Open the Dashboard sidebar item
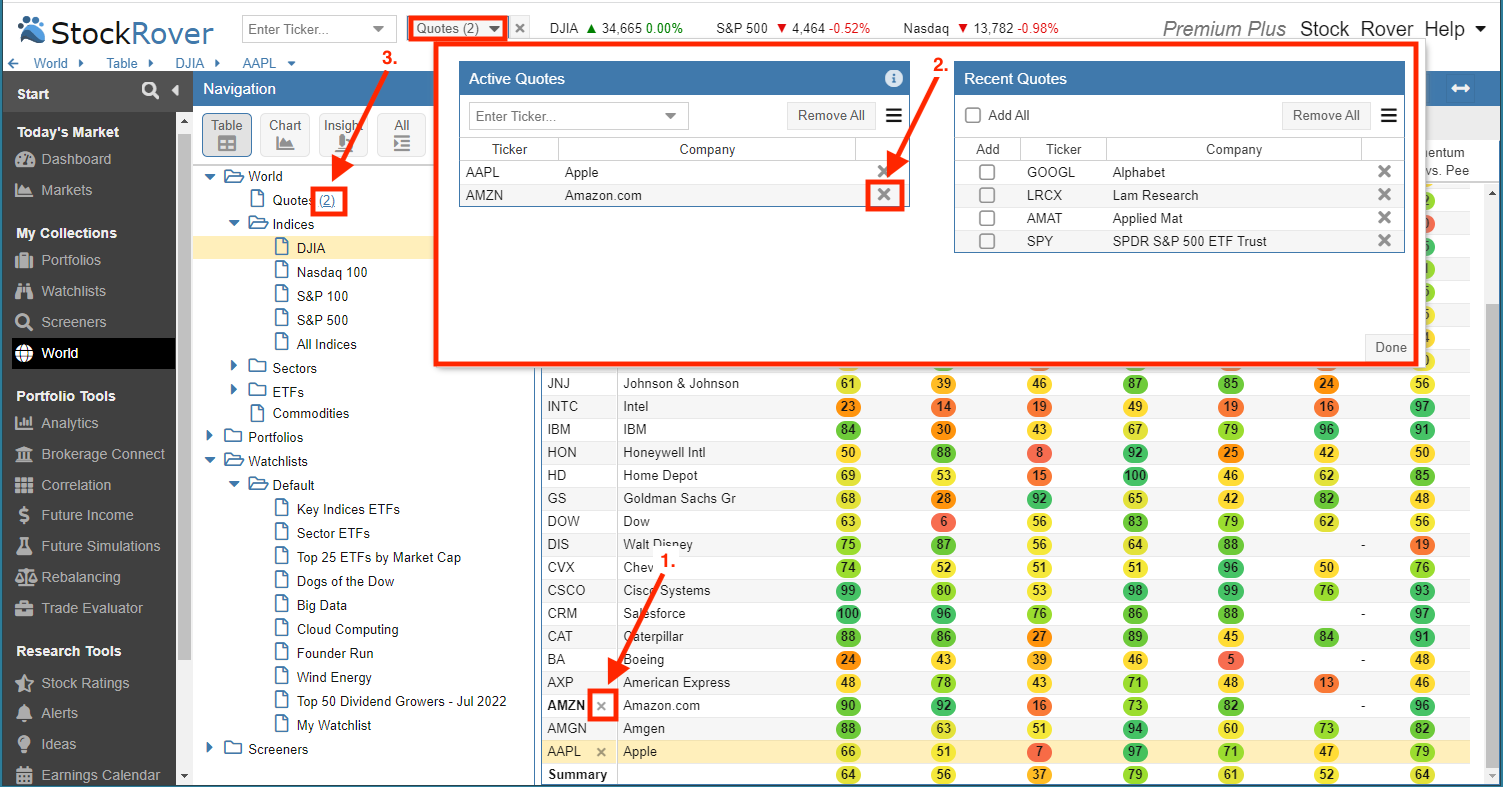1503x787 pixels. click(x=76, y=159)
